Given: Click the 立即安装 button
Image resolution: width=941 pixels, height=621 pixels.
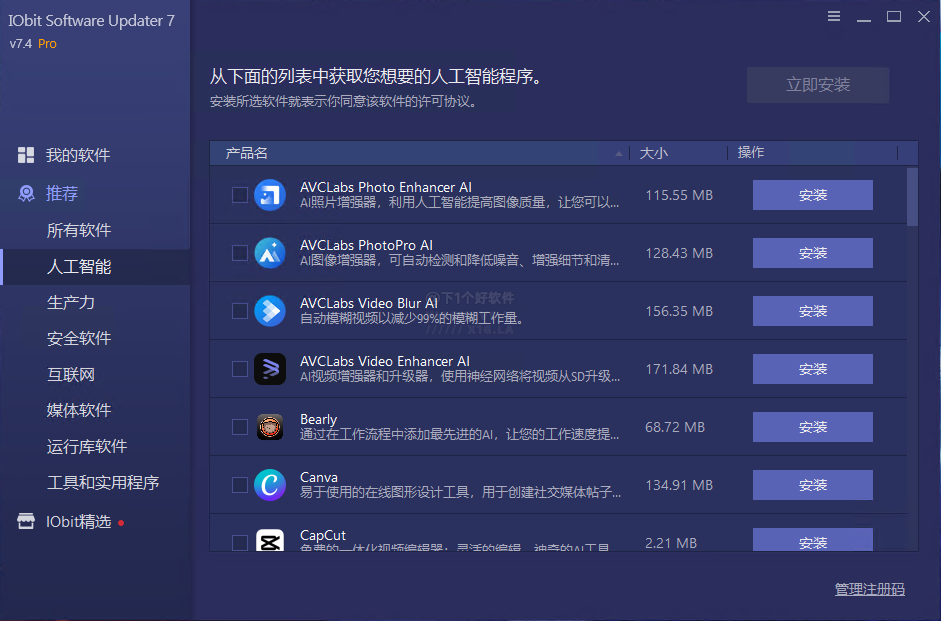Looking at the screenshot, I should [818, 85].
